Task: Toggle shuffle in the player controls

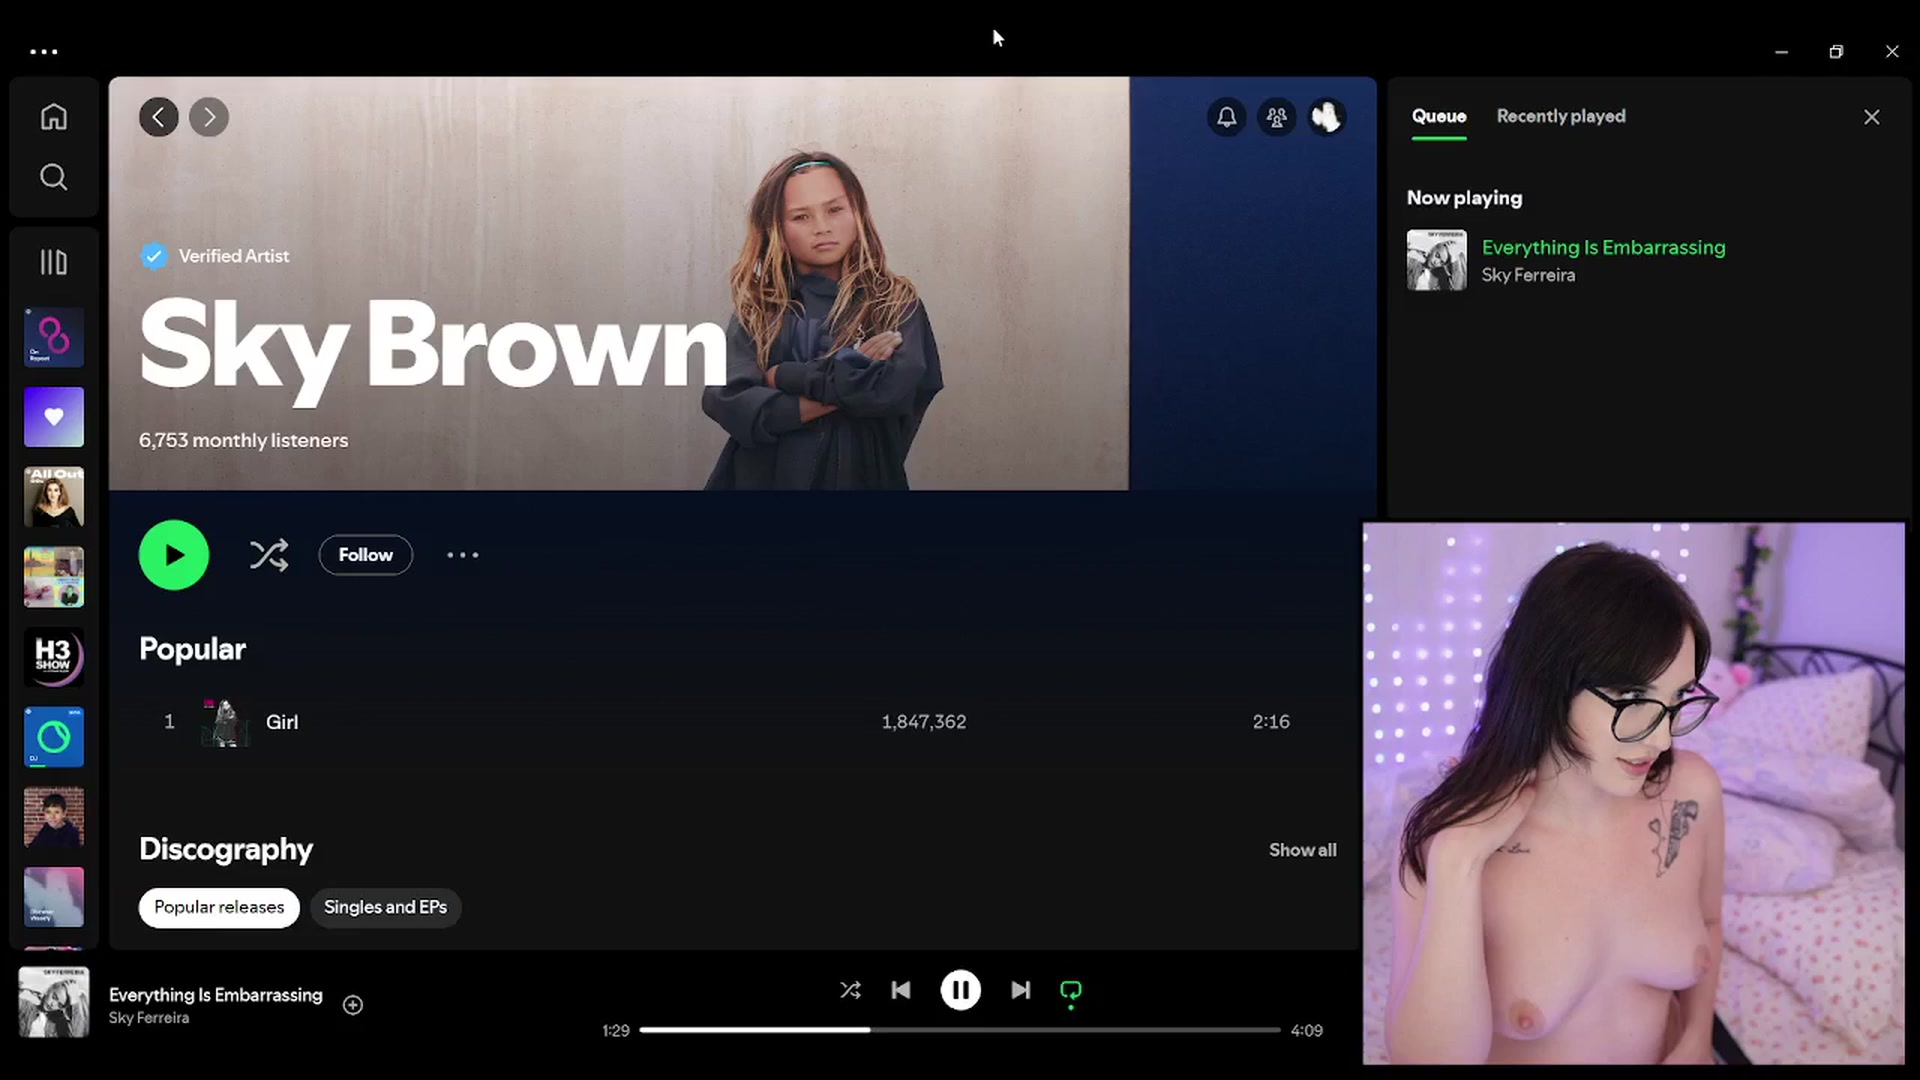Action: point(850,990)
